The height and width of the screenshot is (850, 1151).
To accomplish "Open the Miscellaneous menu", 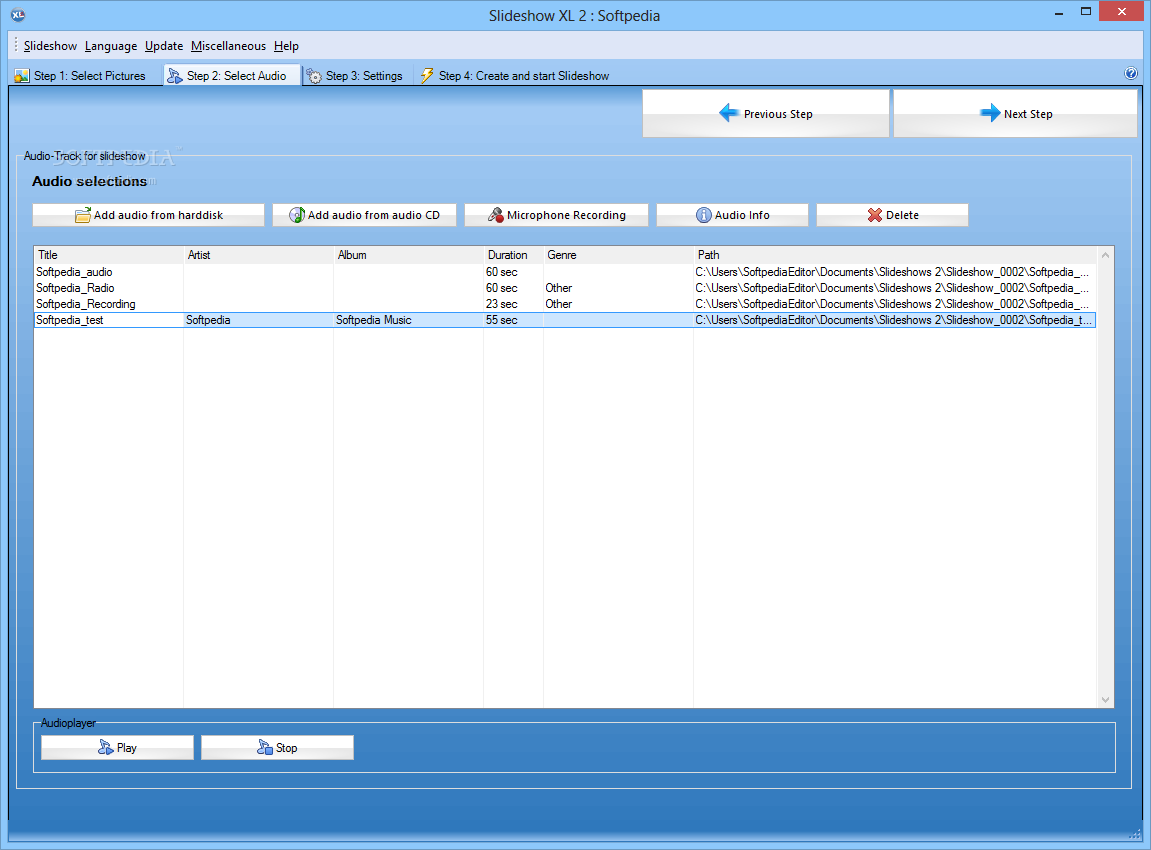I will click(x=228, y=46).
